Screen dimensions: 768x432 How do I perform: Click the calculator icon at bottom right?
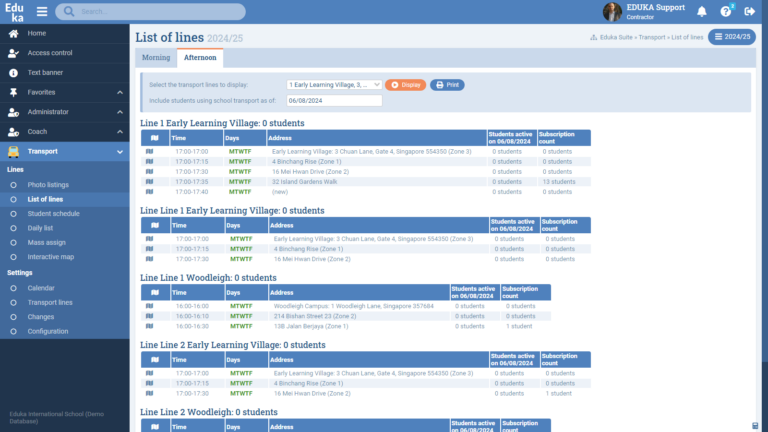pyautogui.click(x=755, y=424)
